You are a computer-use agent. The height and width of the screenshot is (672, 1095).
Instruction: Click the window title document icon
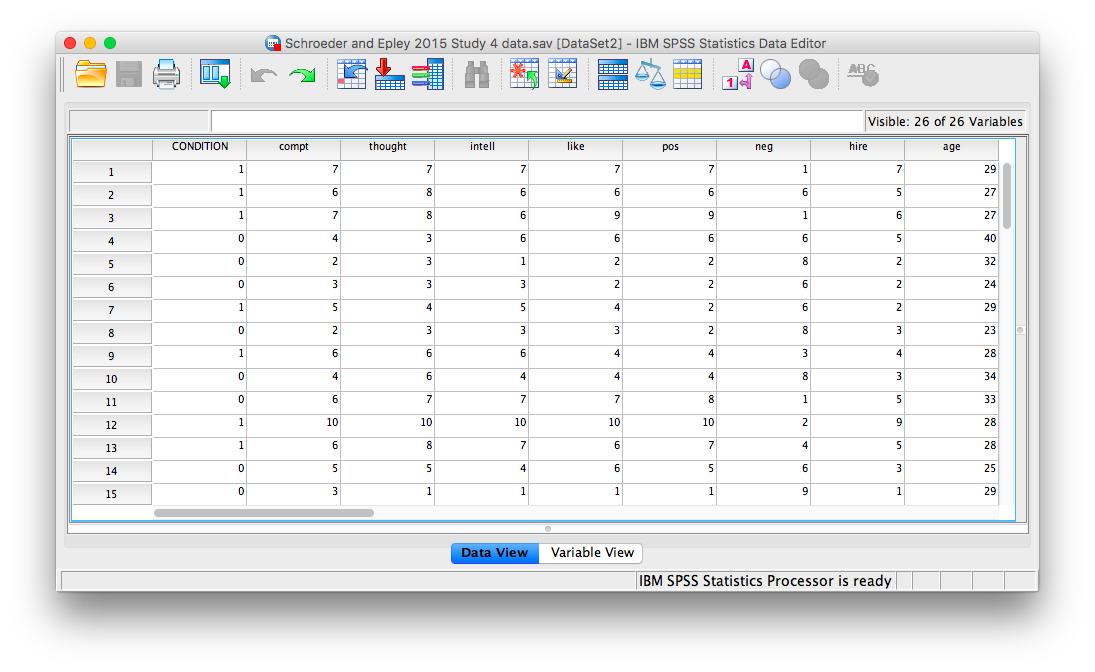click(x=273, y=43)
